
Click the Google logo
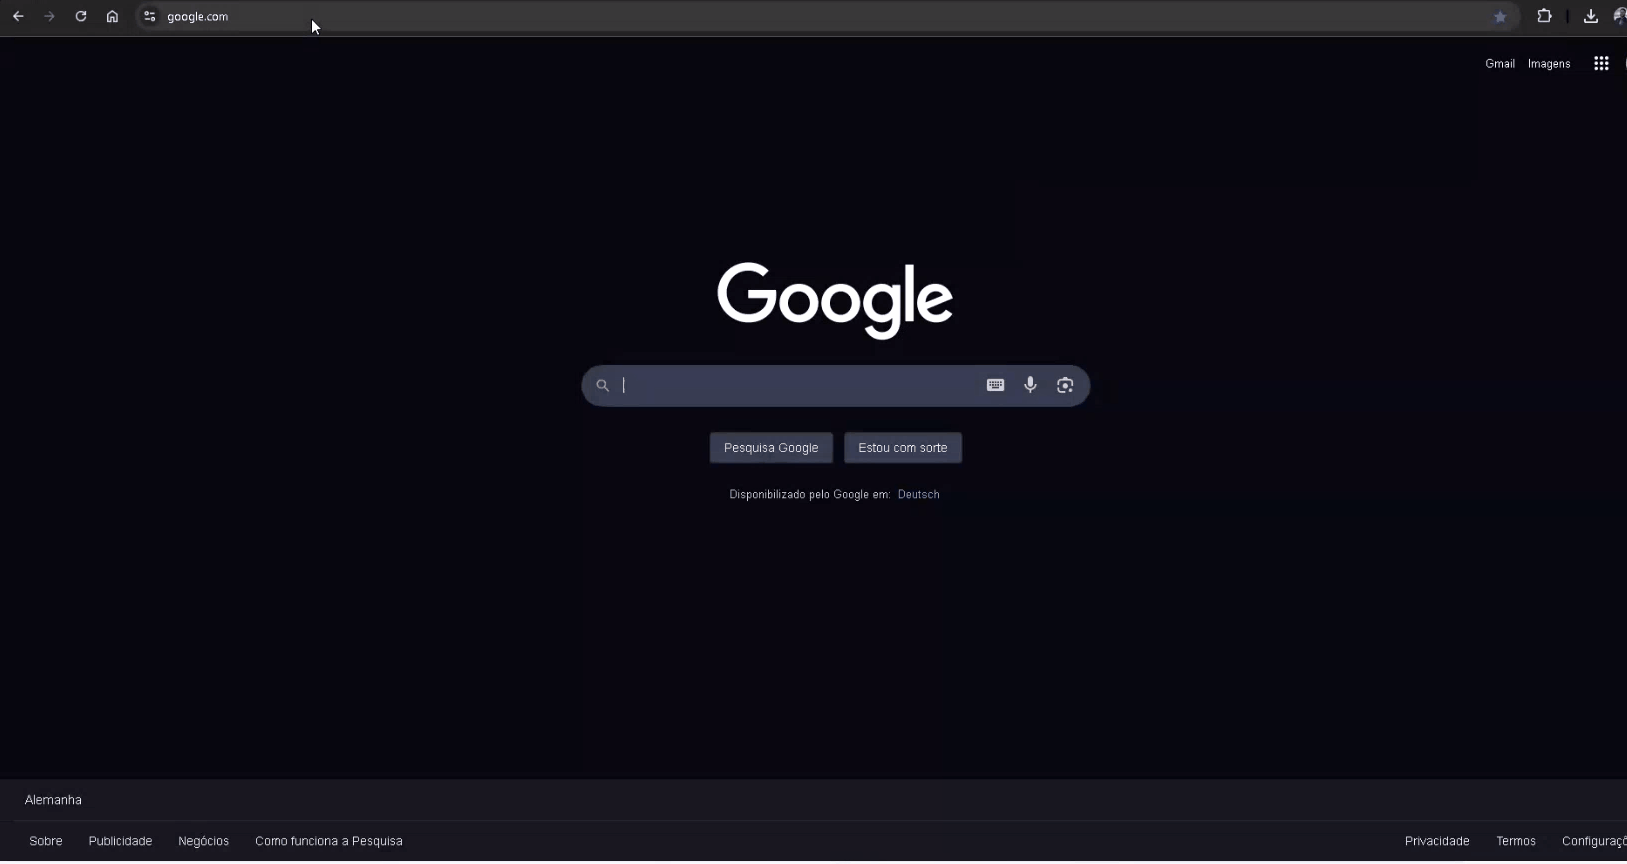click(835, 300)
